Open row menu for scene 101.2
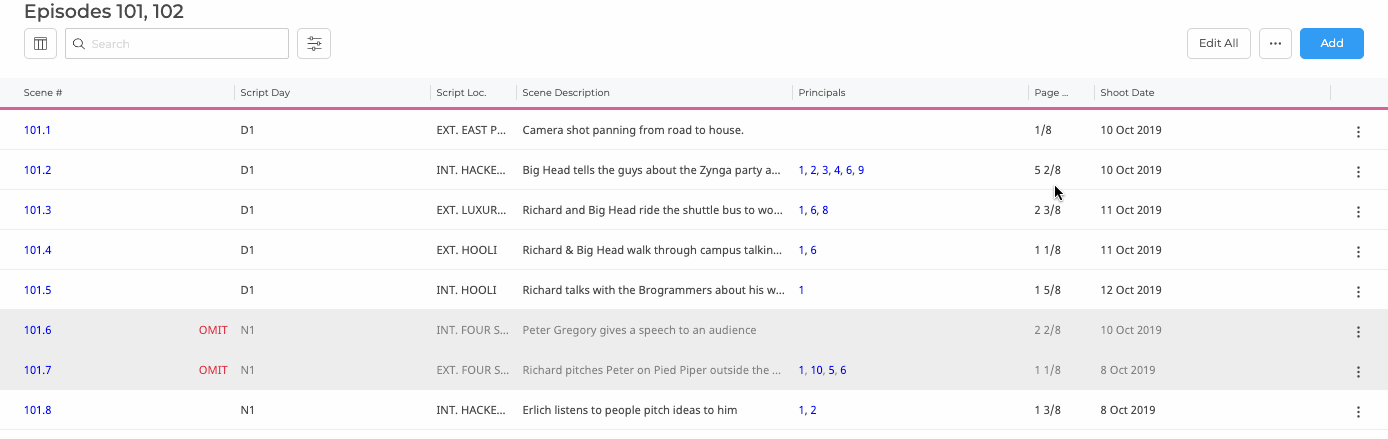 coord(1358,171)
